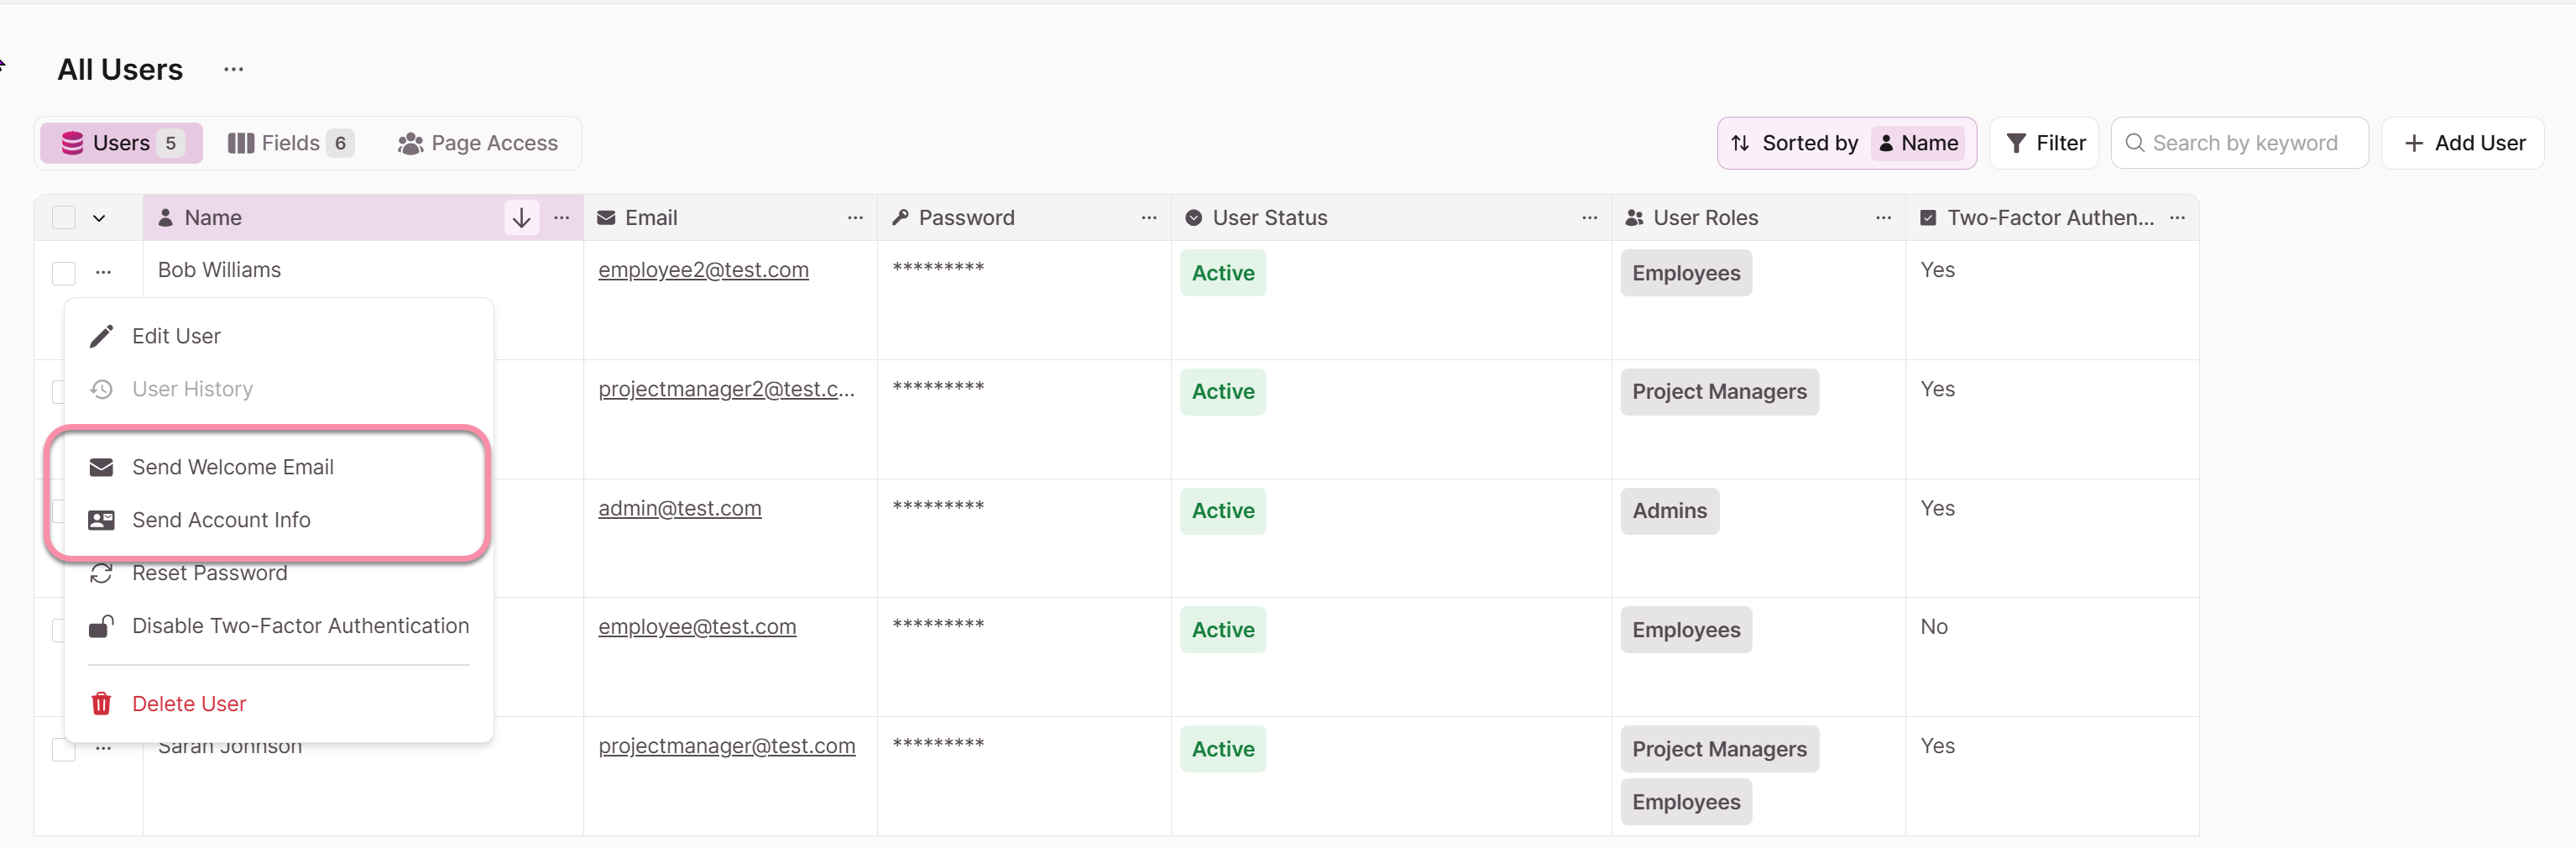Click the Send Welcome Email envelope icon

coord(101,467)
